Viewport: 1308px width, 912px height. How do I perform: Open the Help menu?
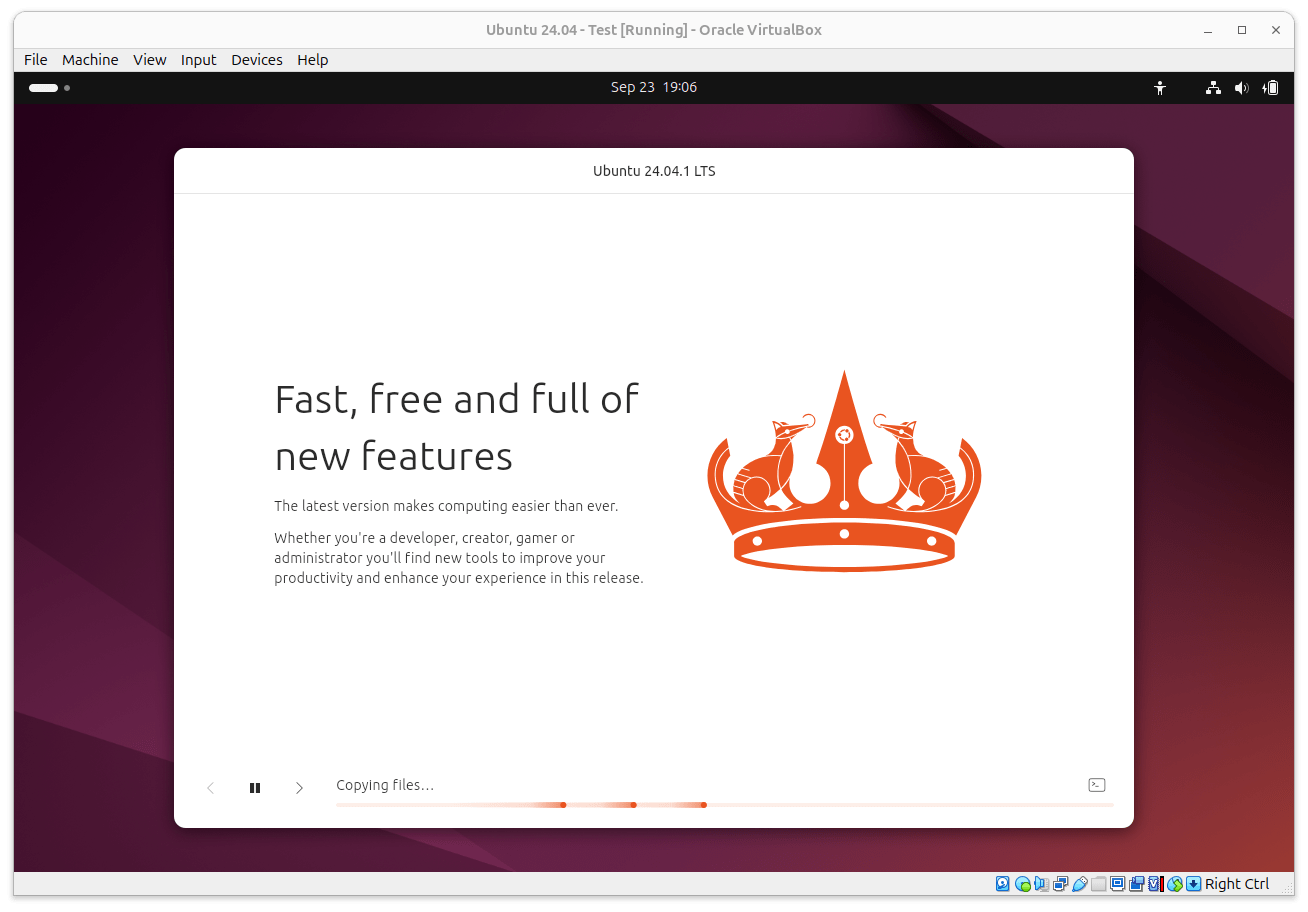point(313,60)
